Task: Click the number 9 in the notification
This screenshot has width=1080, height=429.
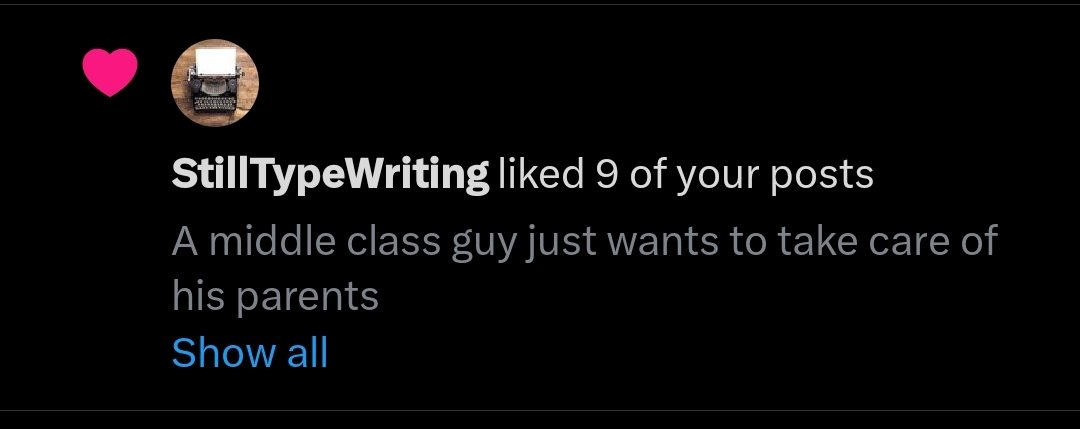Action: click(606, 176)
